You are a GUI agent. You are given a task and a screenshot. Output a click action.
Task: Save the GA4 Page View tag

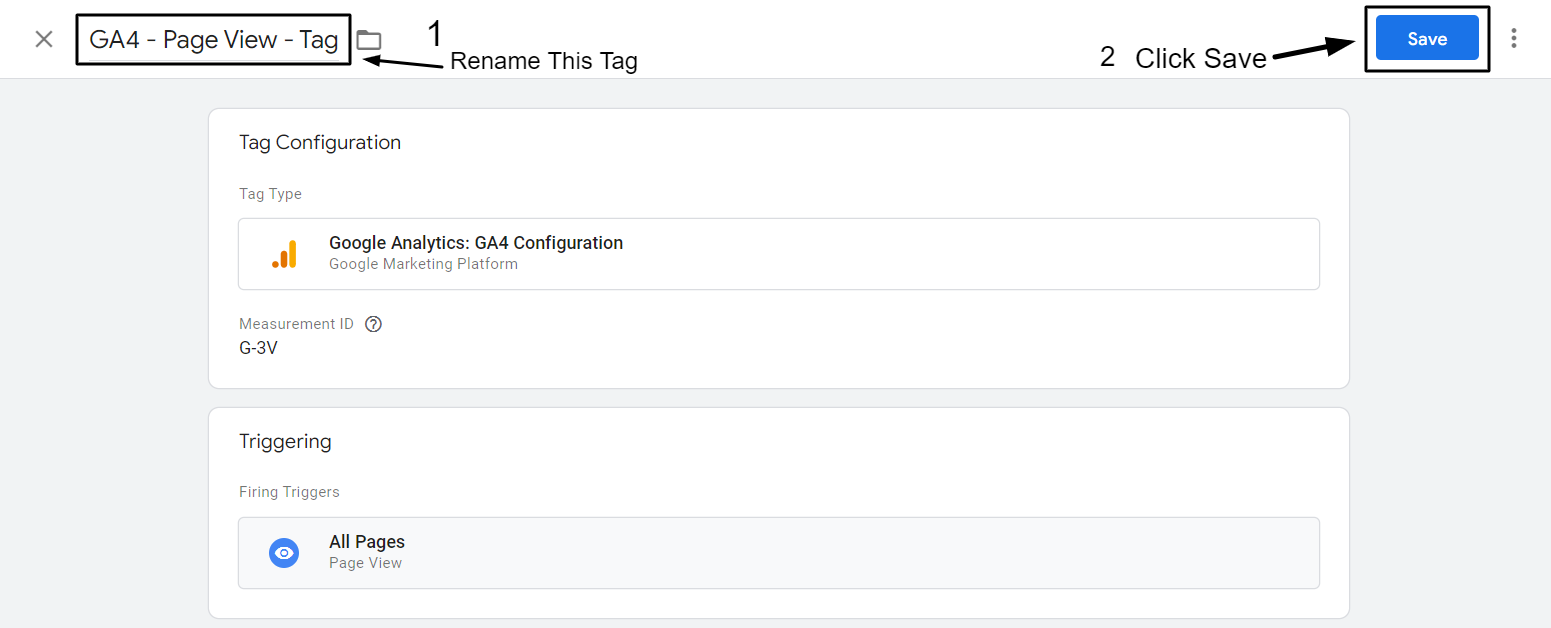(x=1426, y=38)
